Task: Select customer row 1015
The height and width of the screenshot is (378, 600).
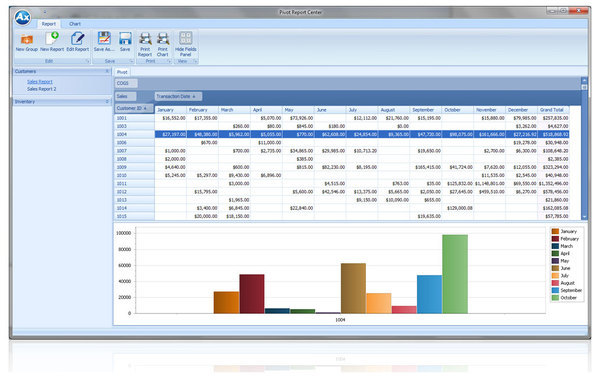Action: [134, 216]
